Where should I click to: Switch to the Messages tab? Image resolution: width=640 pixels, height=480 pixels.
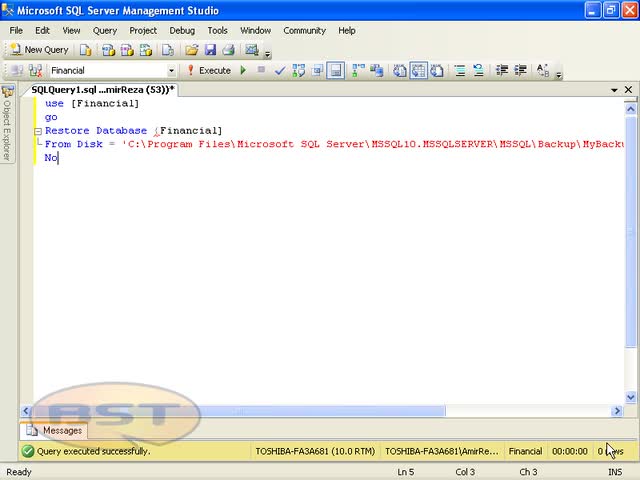55,430
